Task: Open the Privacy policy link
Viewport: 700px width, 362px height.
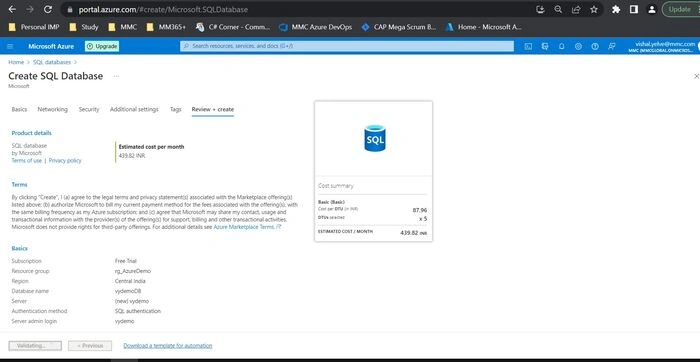Action: click(x=65, y=161)
